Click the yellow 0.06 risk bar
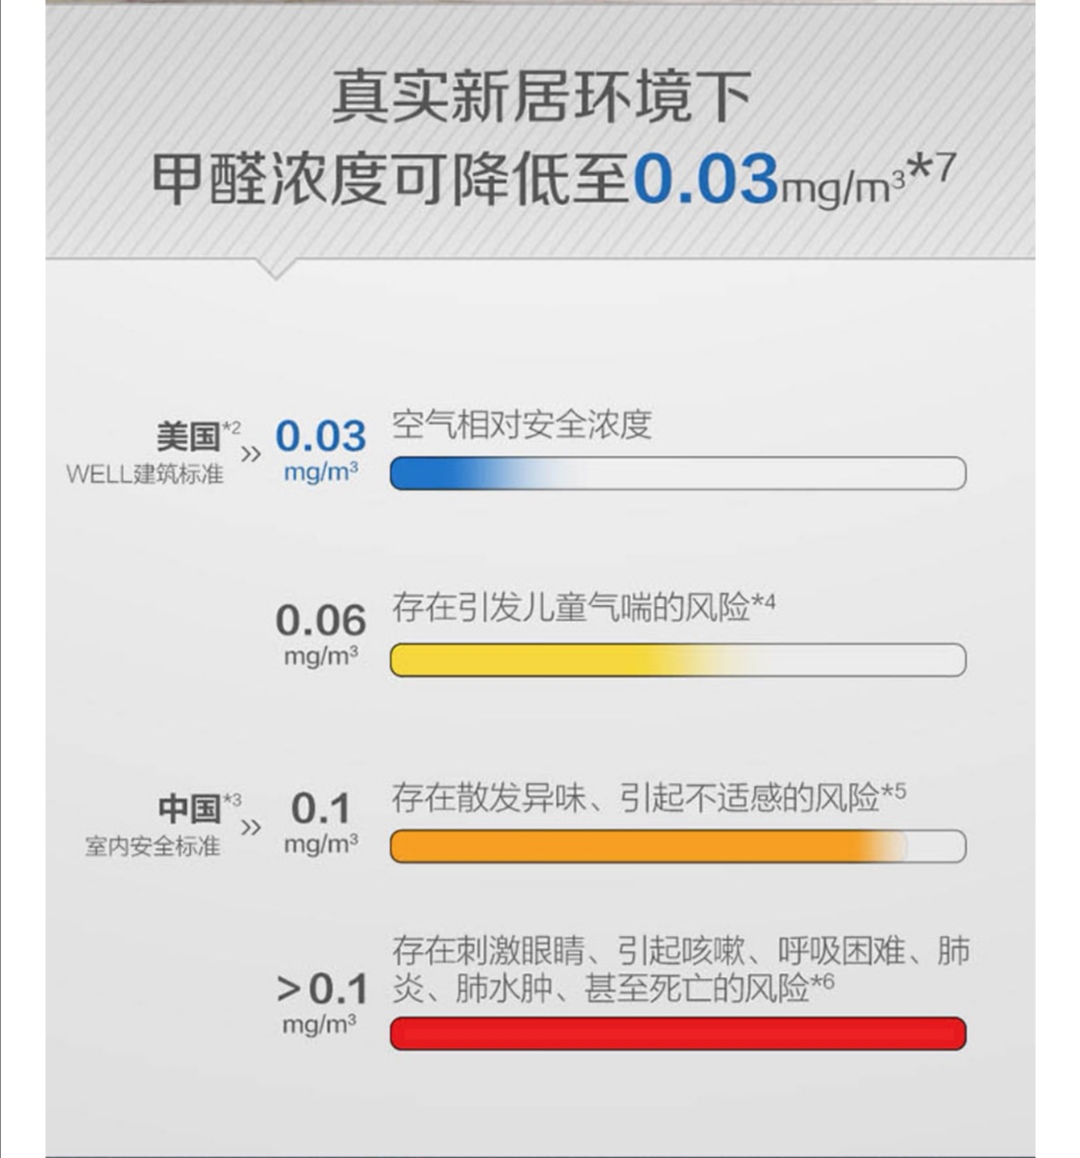The height and width of the screenshot is (1158, 1080). [x=677, y=659]
